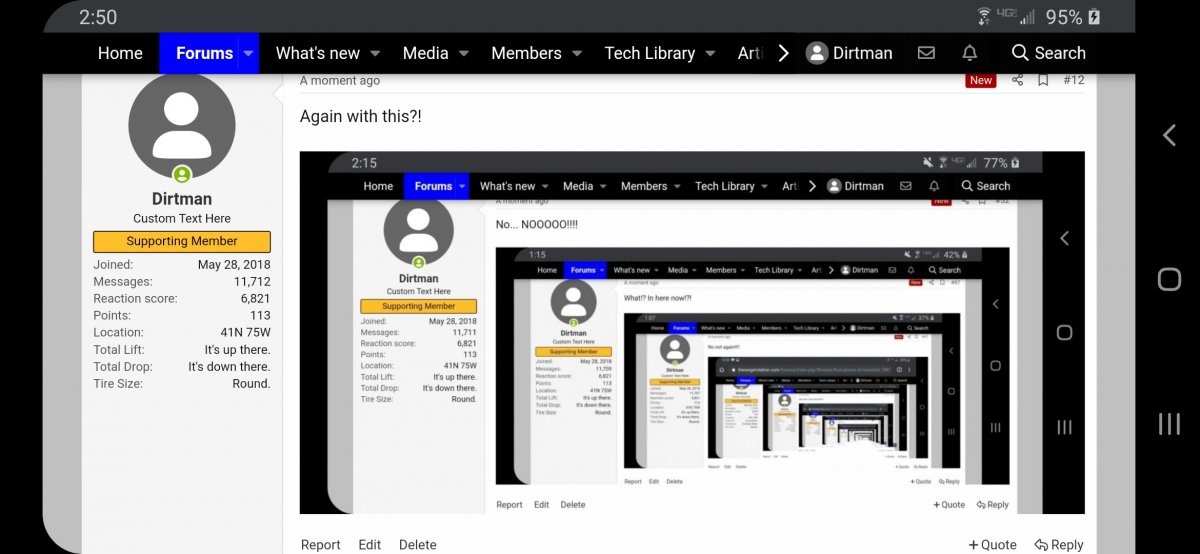Bookmark this post with bookmark icon
Image resolution: width=1200 pixels, height=554 pixels.
[x=1043, y=80]
